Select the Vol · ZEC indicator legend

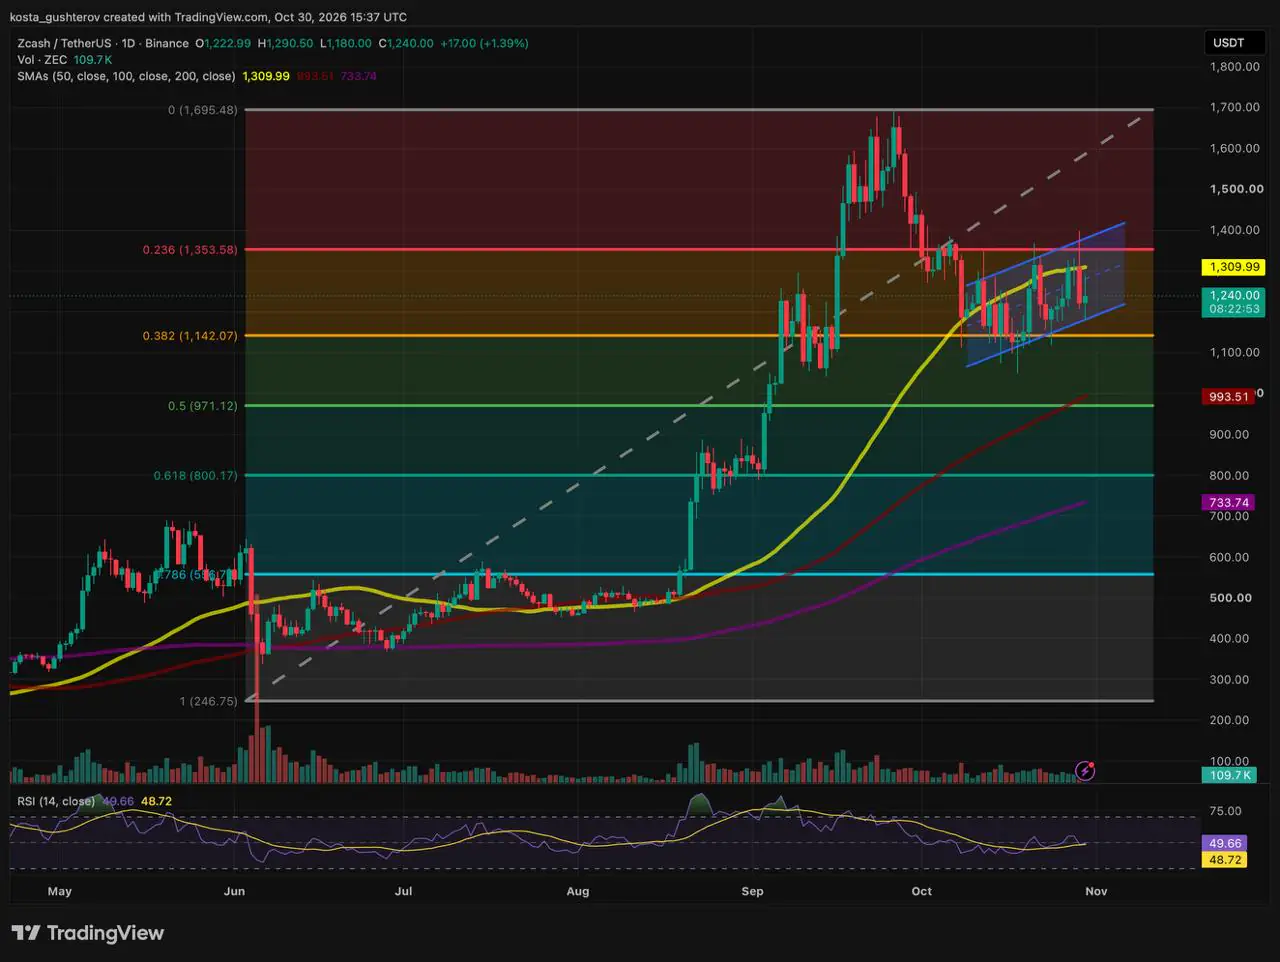pyautogui.click(x=43, y=60)
